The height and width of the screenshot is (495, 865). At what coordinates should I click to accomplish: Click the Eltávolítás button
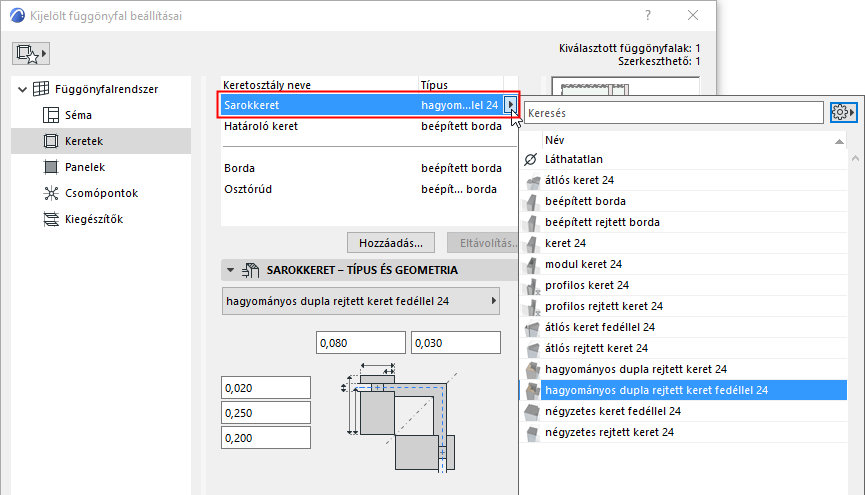tap(483, 243)
